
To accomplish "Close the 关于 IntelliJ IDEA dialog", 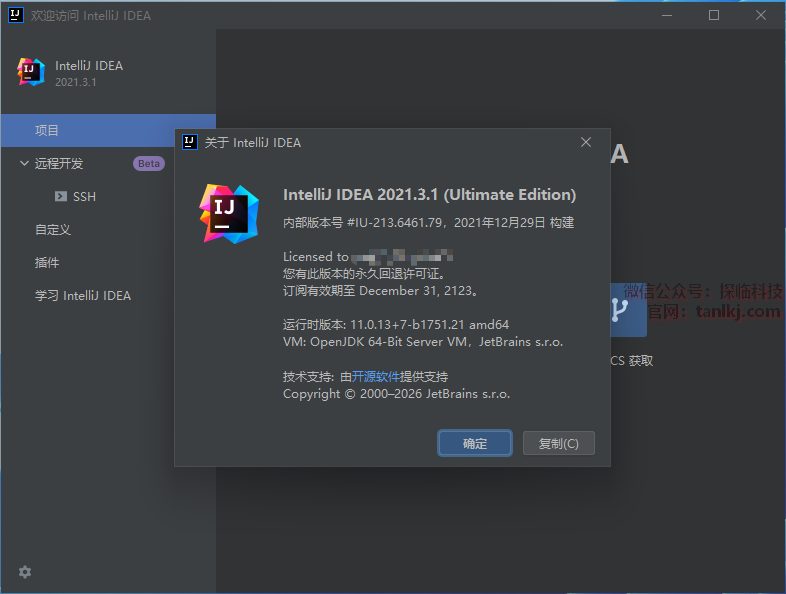I will [x=585, y=142].
